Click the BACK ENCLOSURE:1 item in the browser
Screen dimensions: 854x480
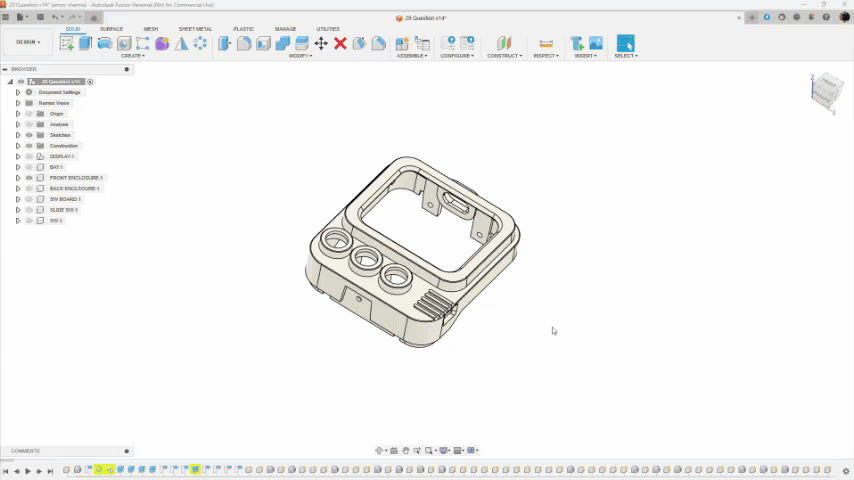(x=74, y=189)
